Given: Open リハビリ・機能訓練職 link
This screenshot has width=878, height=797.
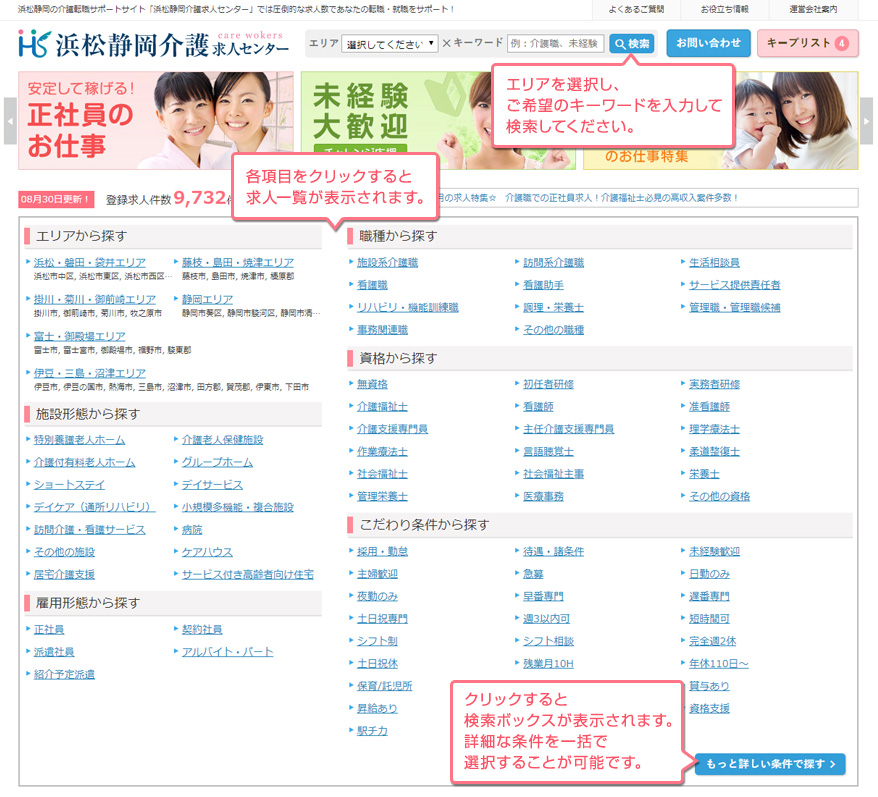Looking at the screenshot, I should [x=408, y=307].
